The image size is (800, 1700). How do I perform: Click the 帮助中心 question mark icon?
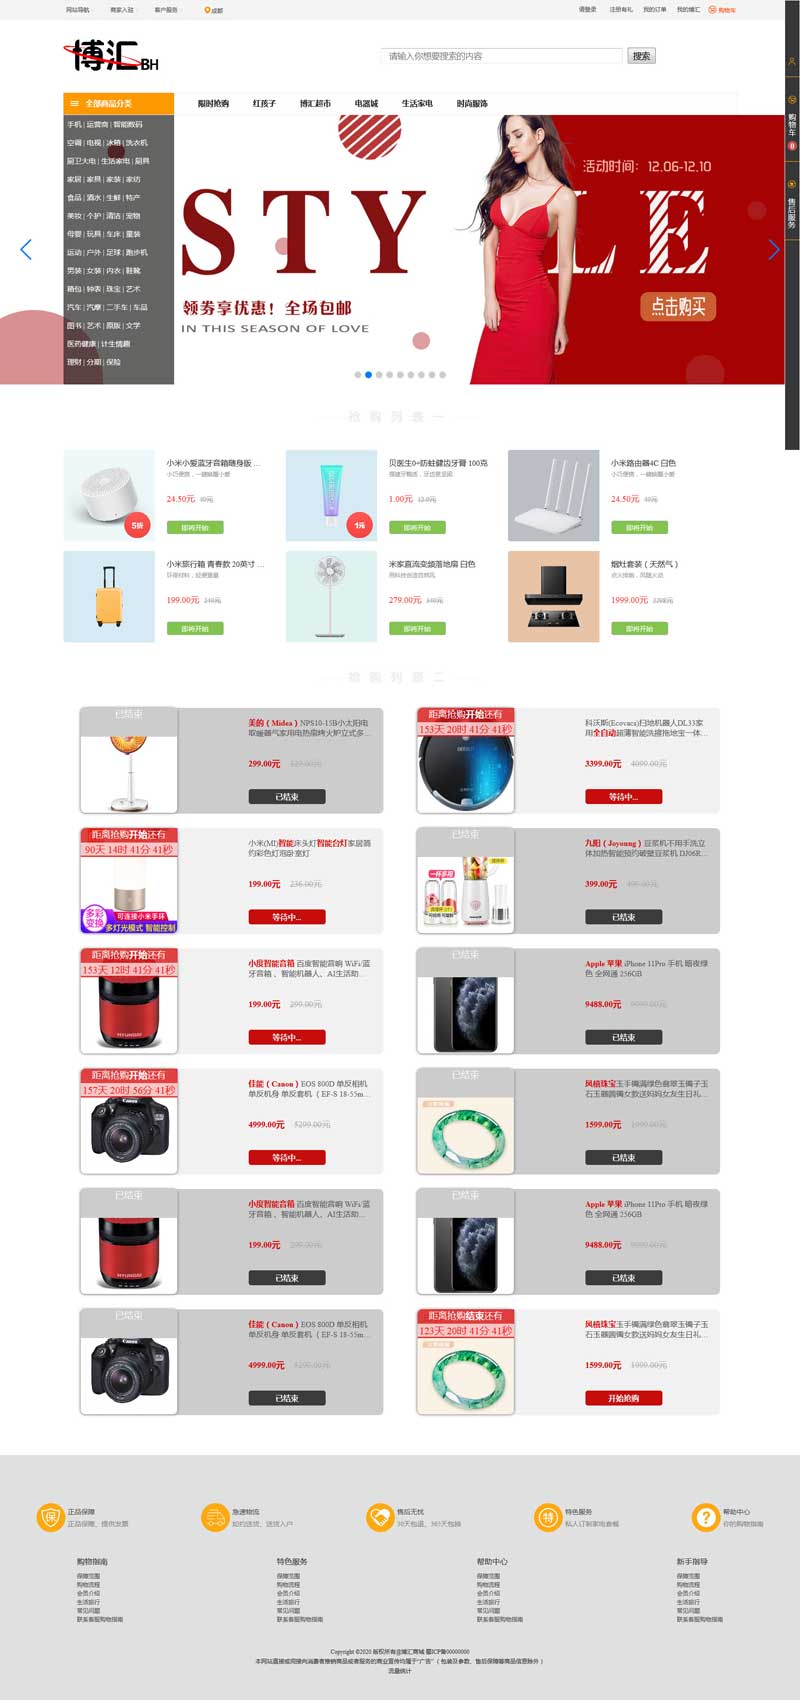pos(705,1517)
